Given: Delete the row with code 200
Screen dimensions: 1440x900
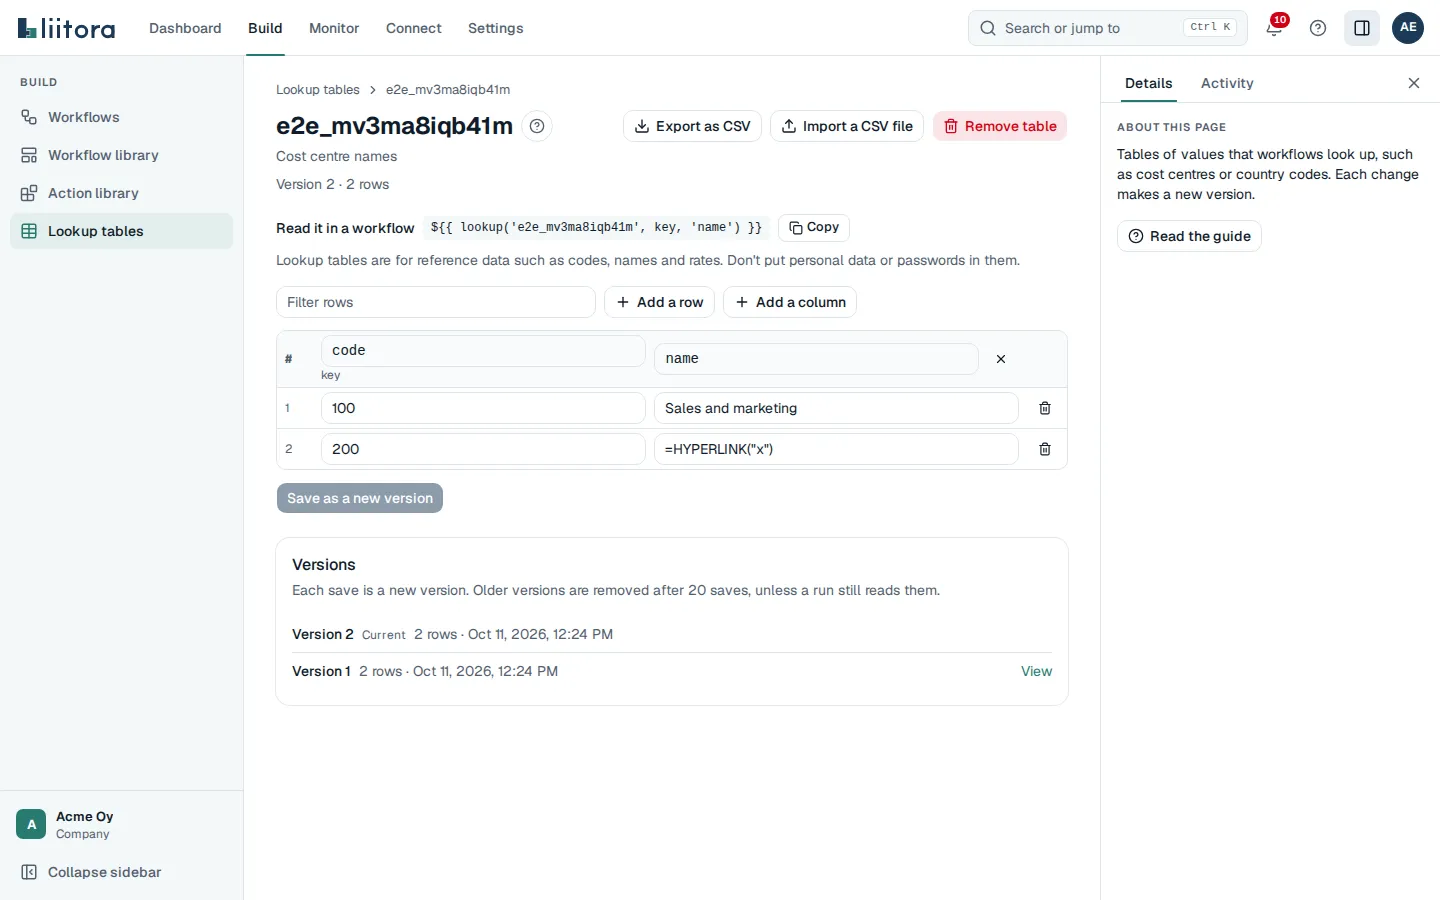Looking at the screenshot, I should pyautogui.click(x=1045, y=449).
